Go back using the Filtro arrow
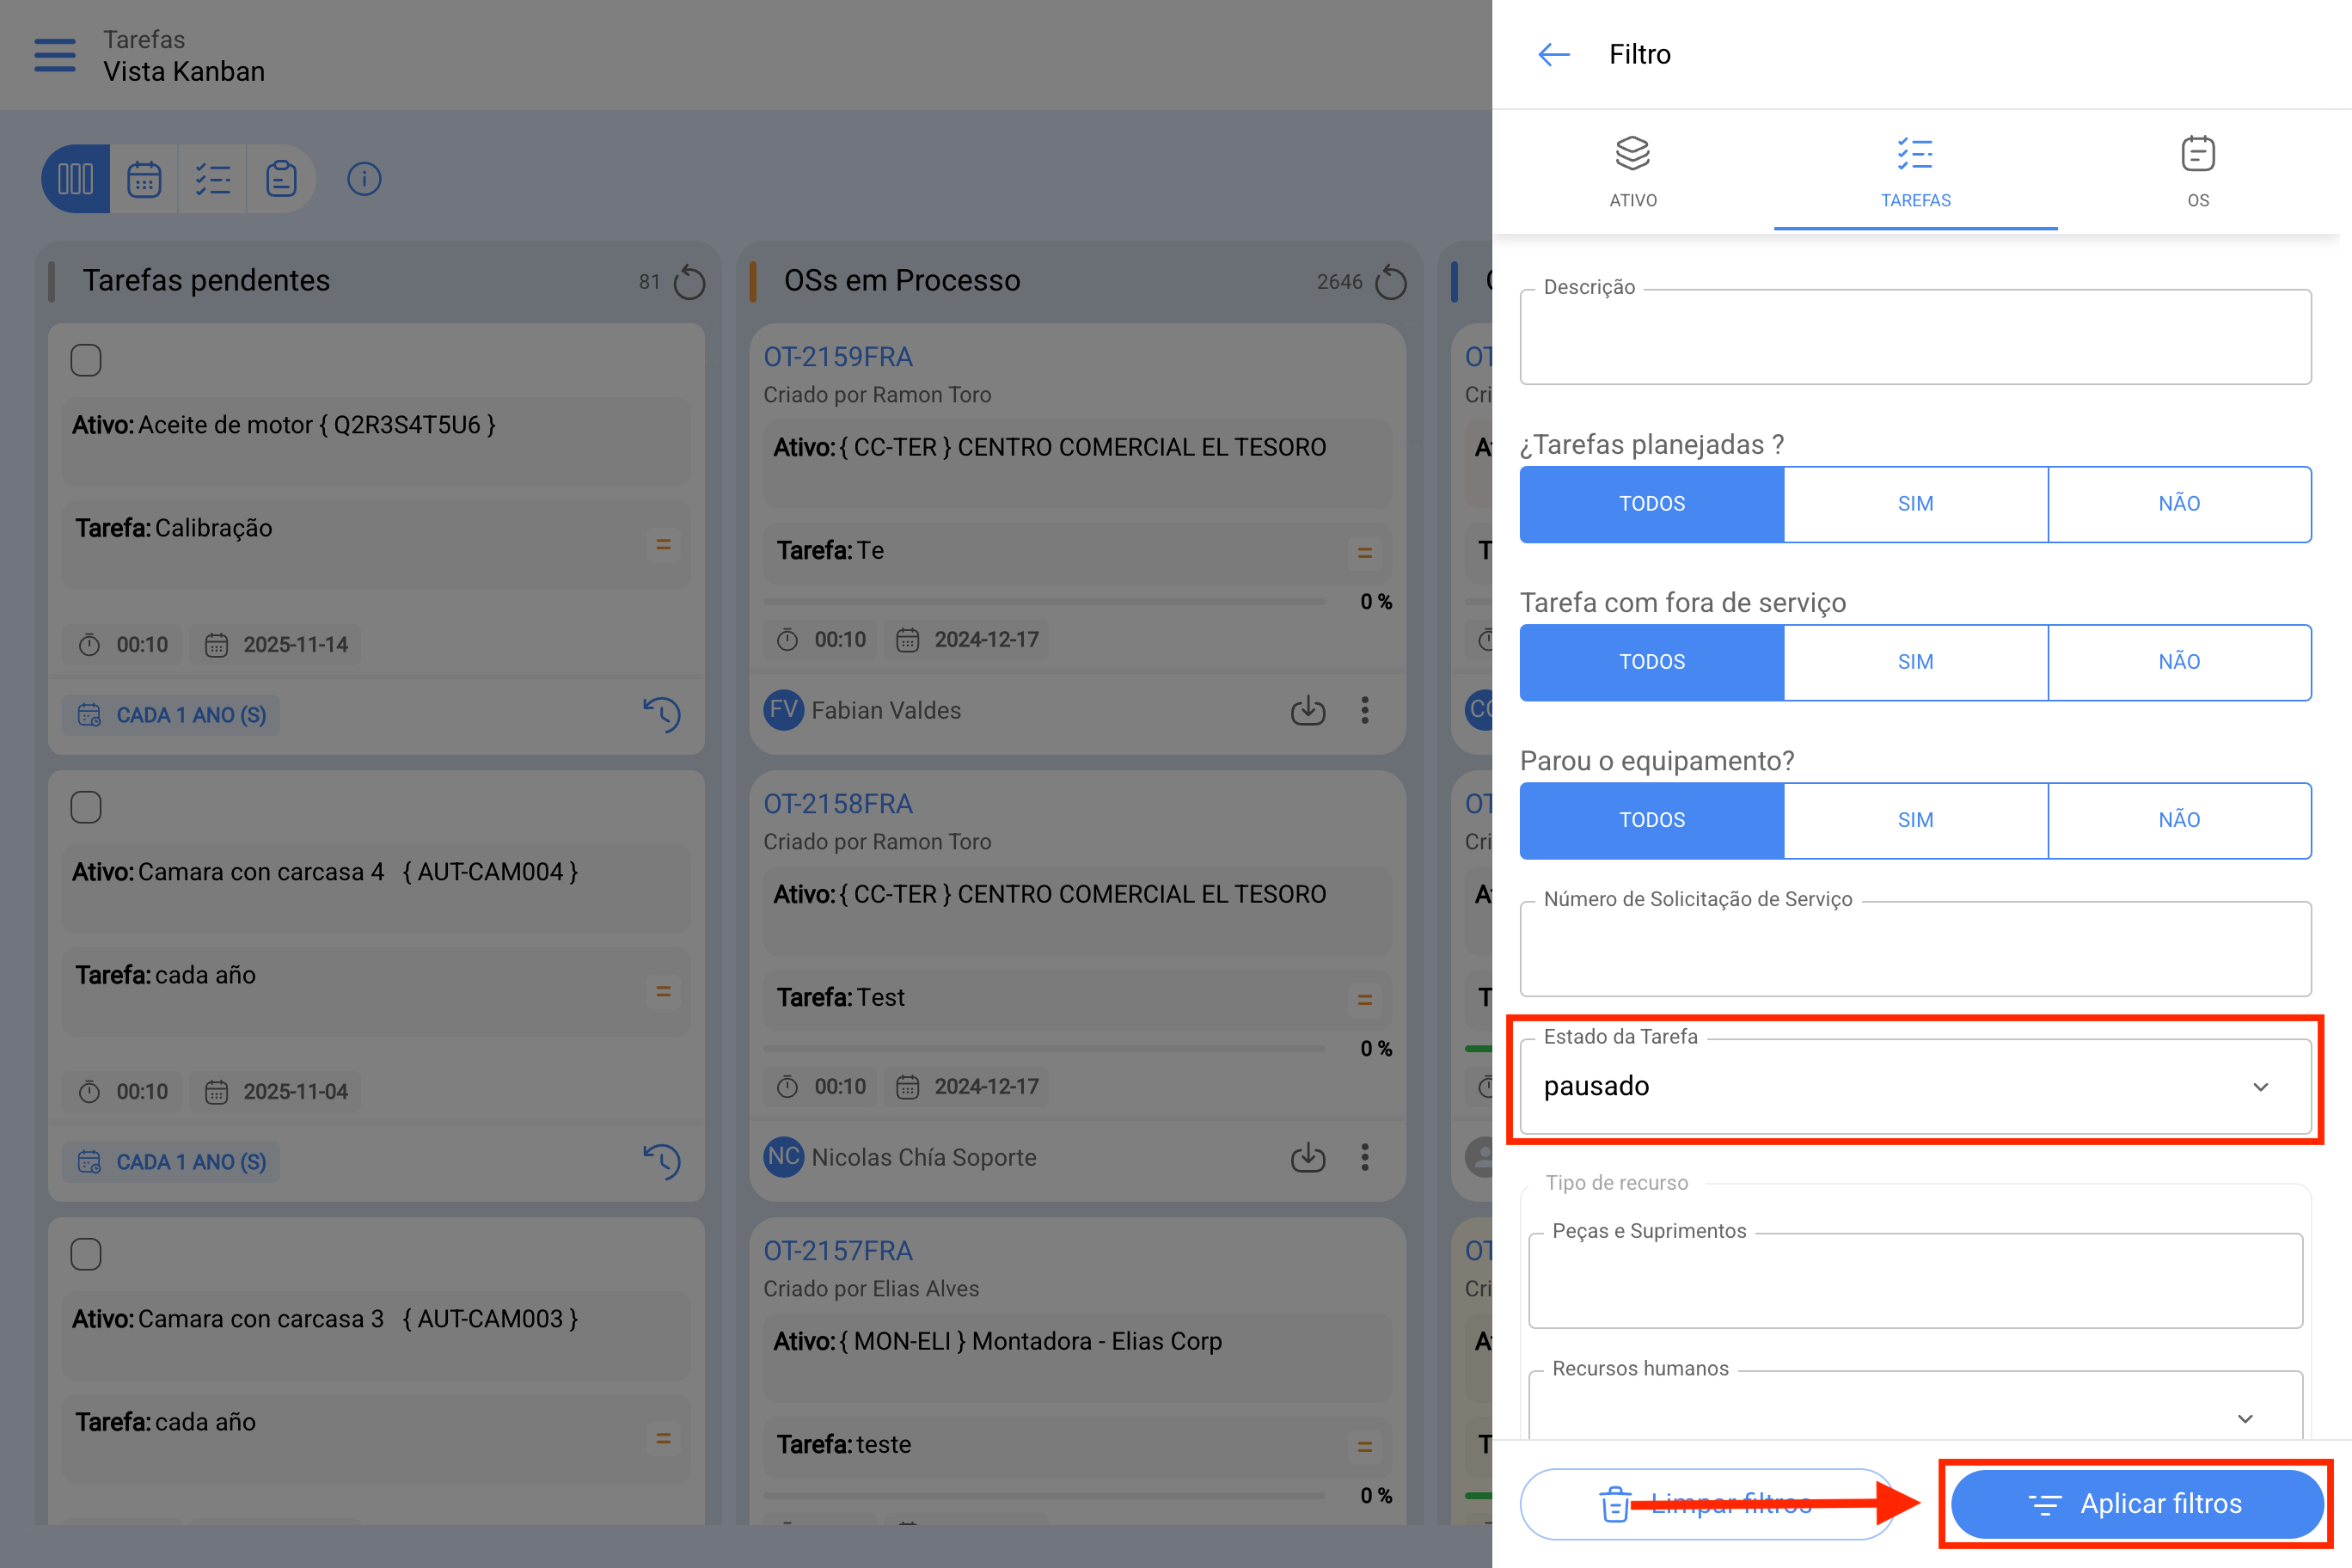Screen dimensions: 2352x1568 pyautogui.click(x=1554, y=54)
